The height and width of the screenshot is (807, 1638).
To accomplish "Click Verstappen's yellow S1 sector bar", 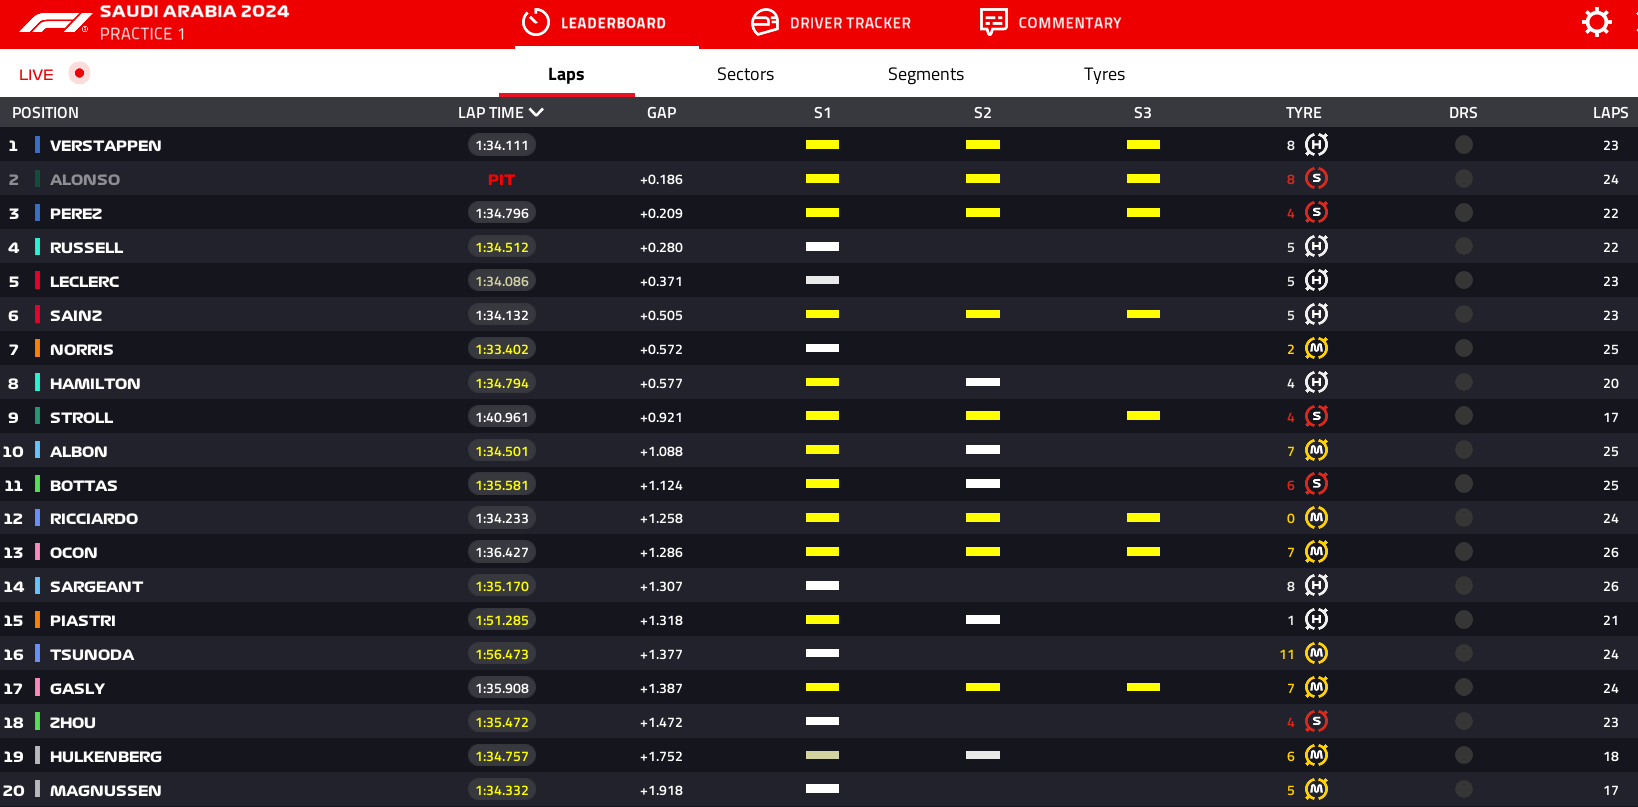I will click(822, 145).
